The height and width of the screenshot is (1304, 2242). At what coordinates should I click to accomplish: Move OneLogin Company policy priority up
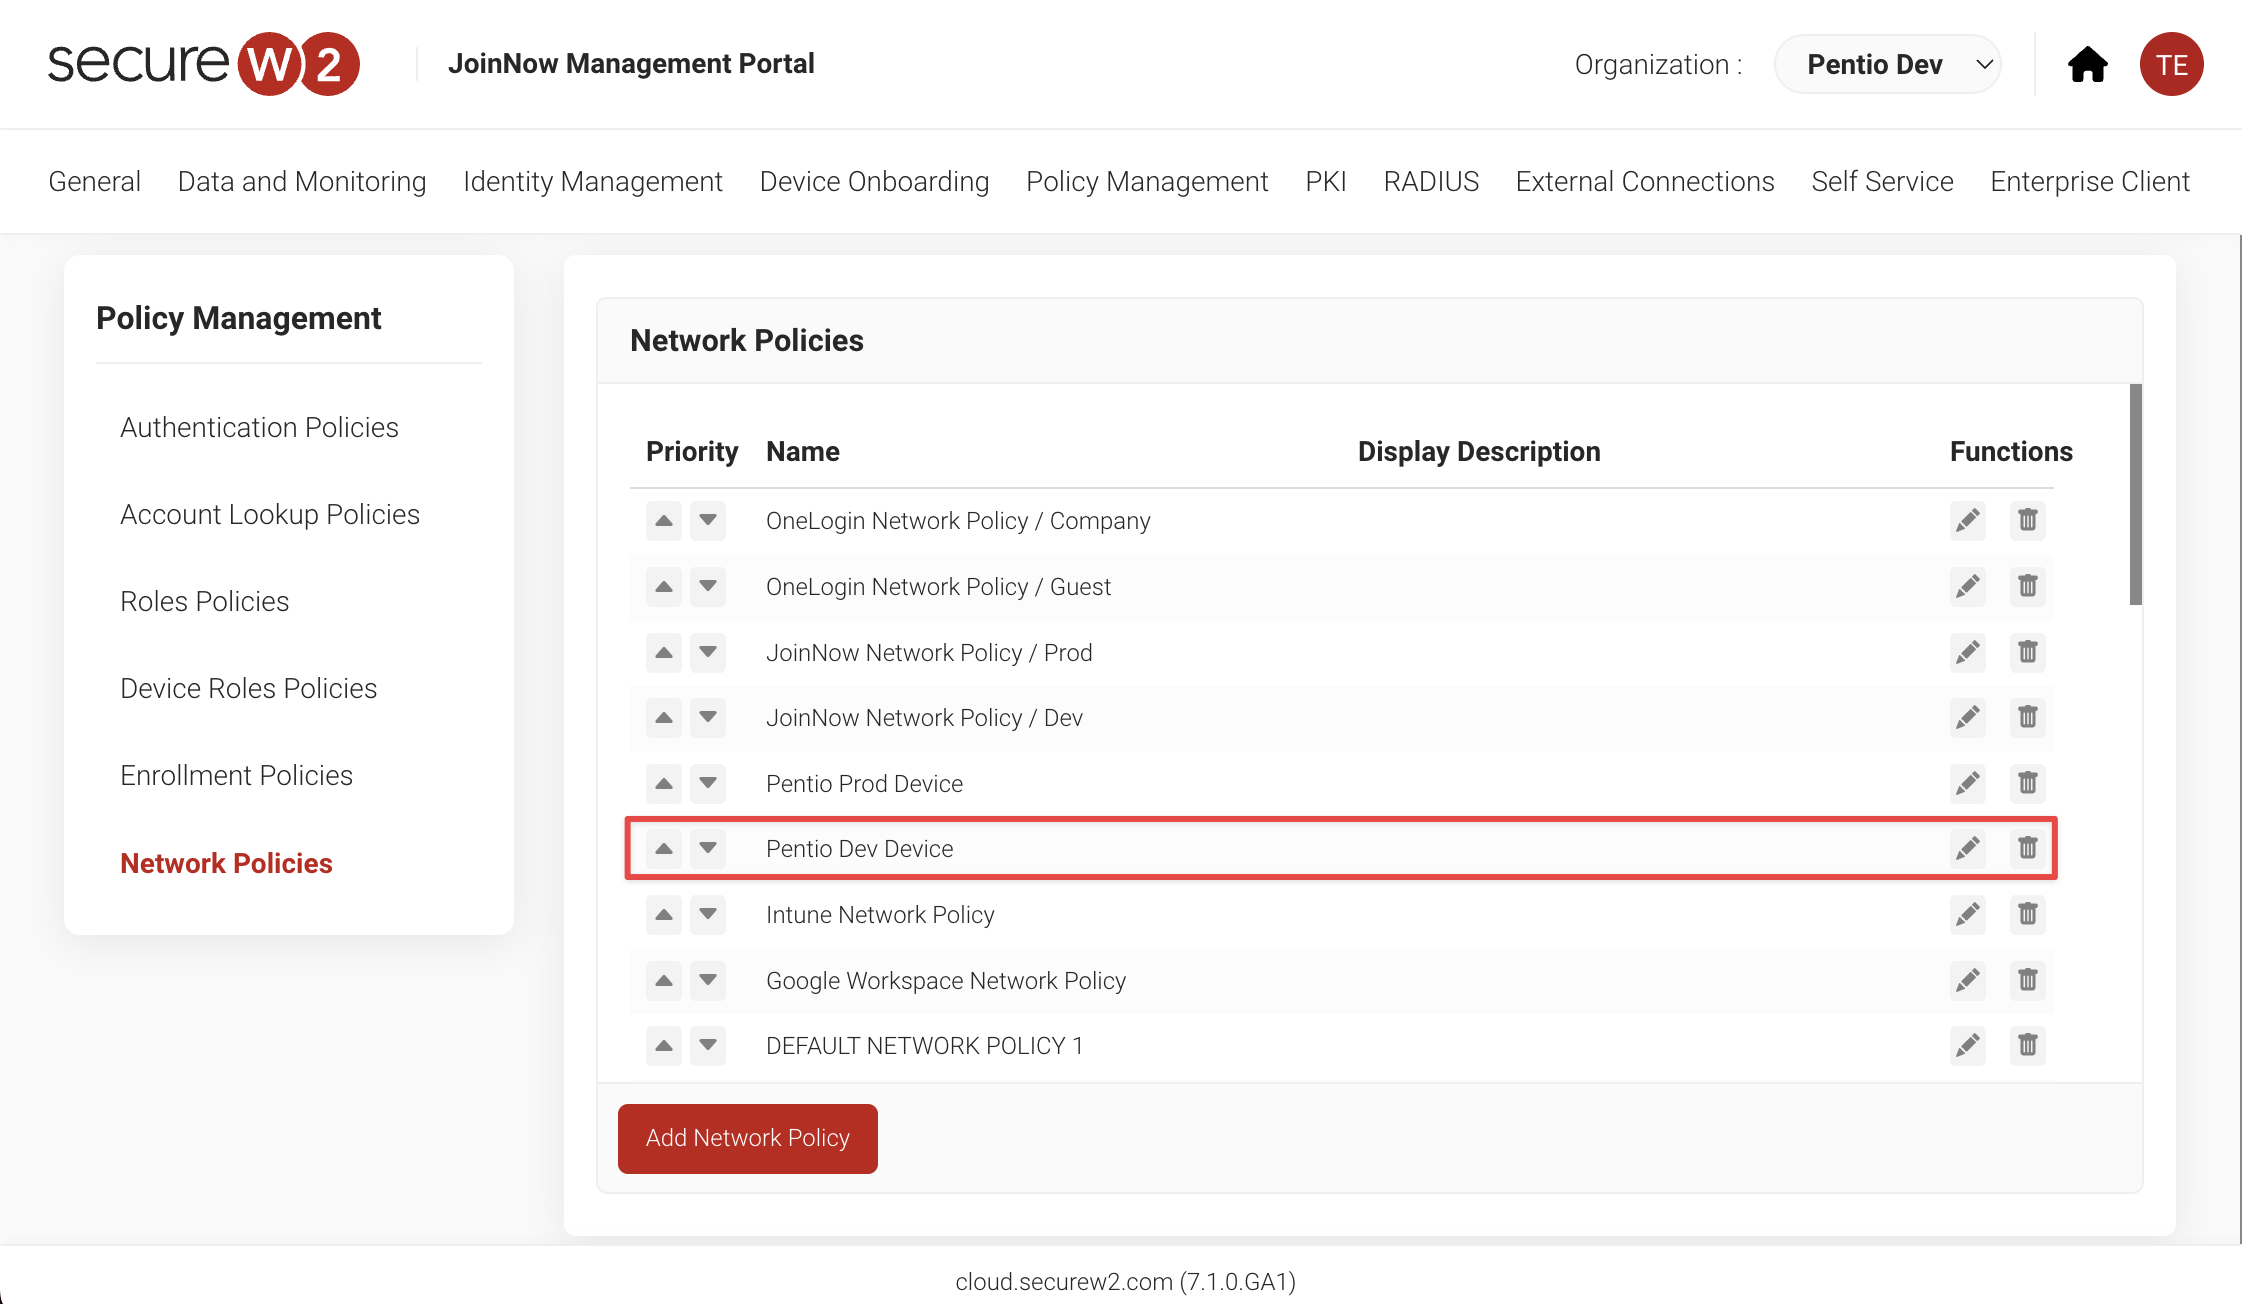[x=664, y=520]
